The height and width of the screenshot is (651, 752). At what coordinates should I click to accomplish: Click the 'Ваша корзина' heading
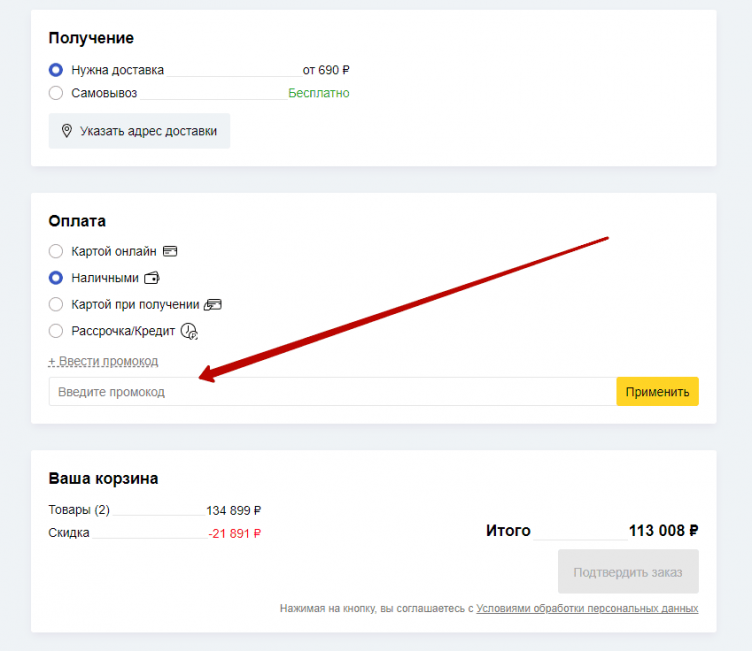[x=103, y=478]
